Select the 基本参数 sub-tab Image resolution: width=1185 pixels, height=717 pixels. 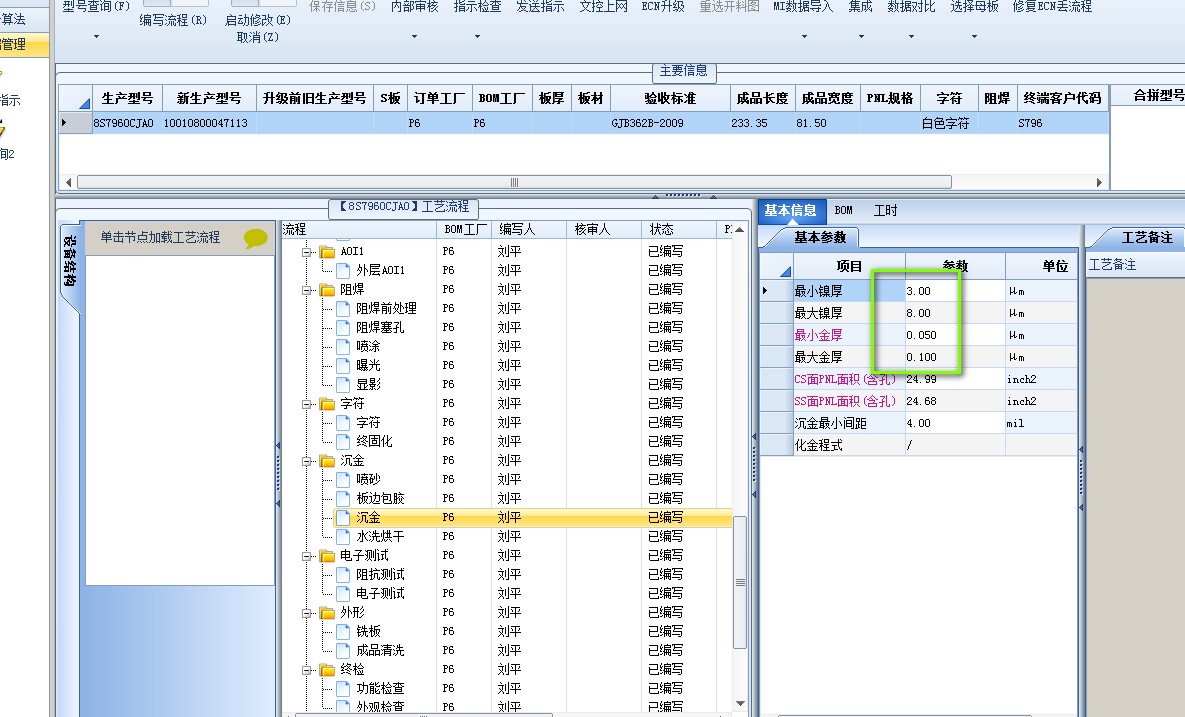click(819, 238)
